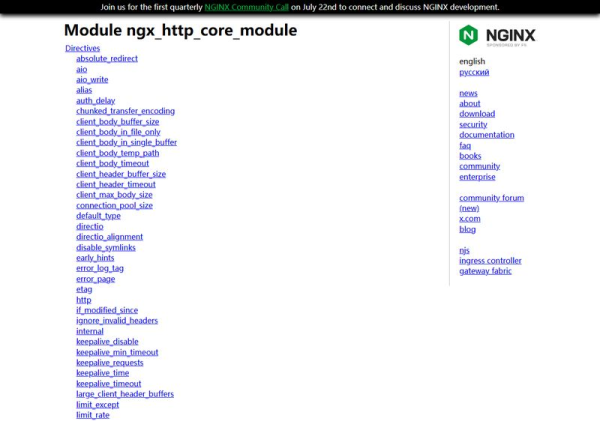
Task: Open client_body_in_file_only link
Action: coord(118,132)
